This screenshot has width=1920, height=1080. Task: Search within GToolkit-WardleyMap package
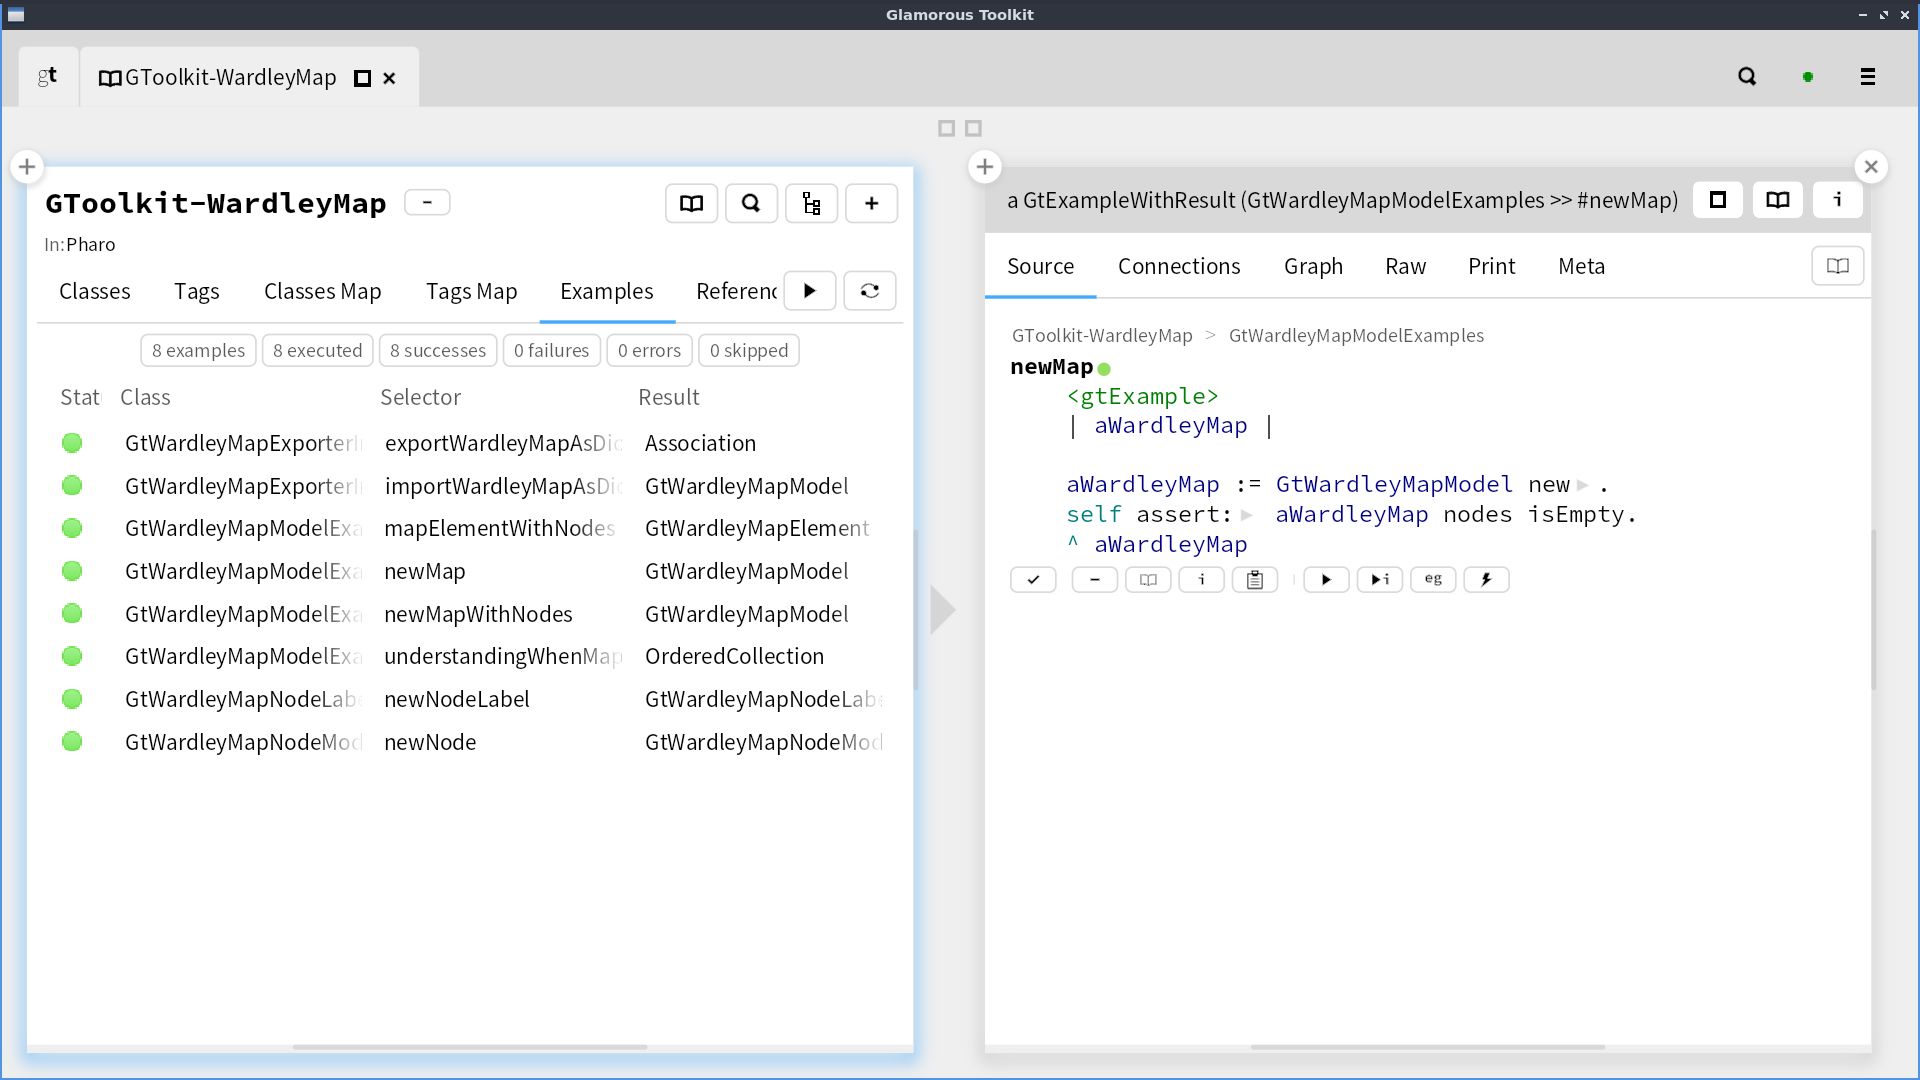click(x=751, y=204)
